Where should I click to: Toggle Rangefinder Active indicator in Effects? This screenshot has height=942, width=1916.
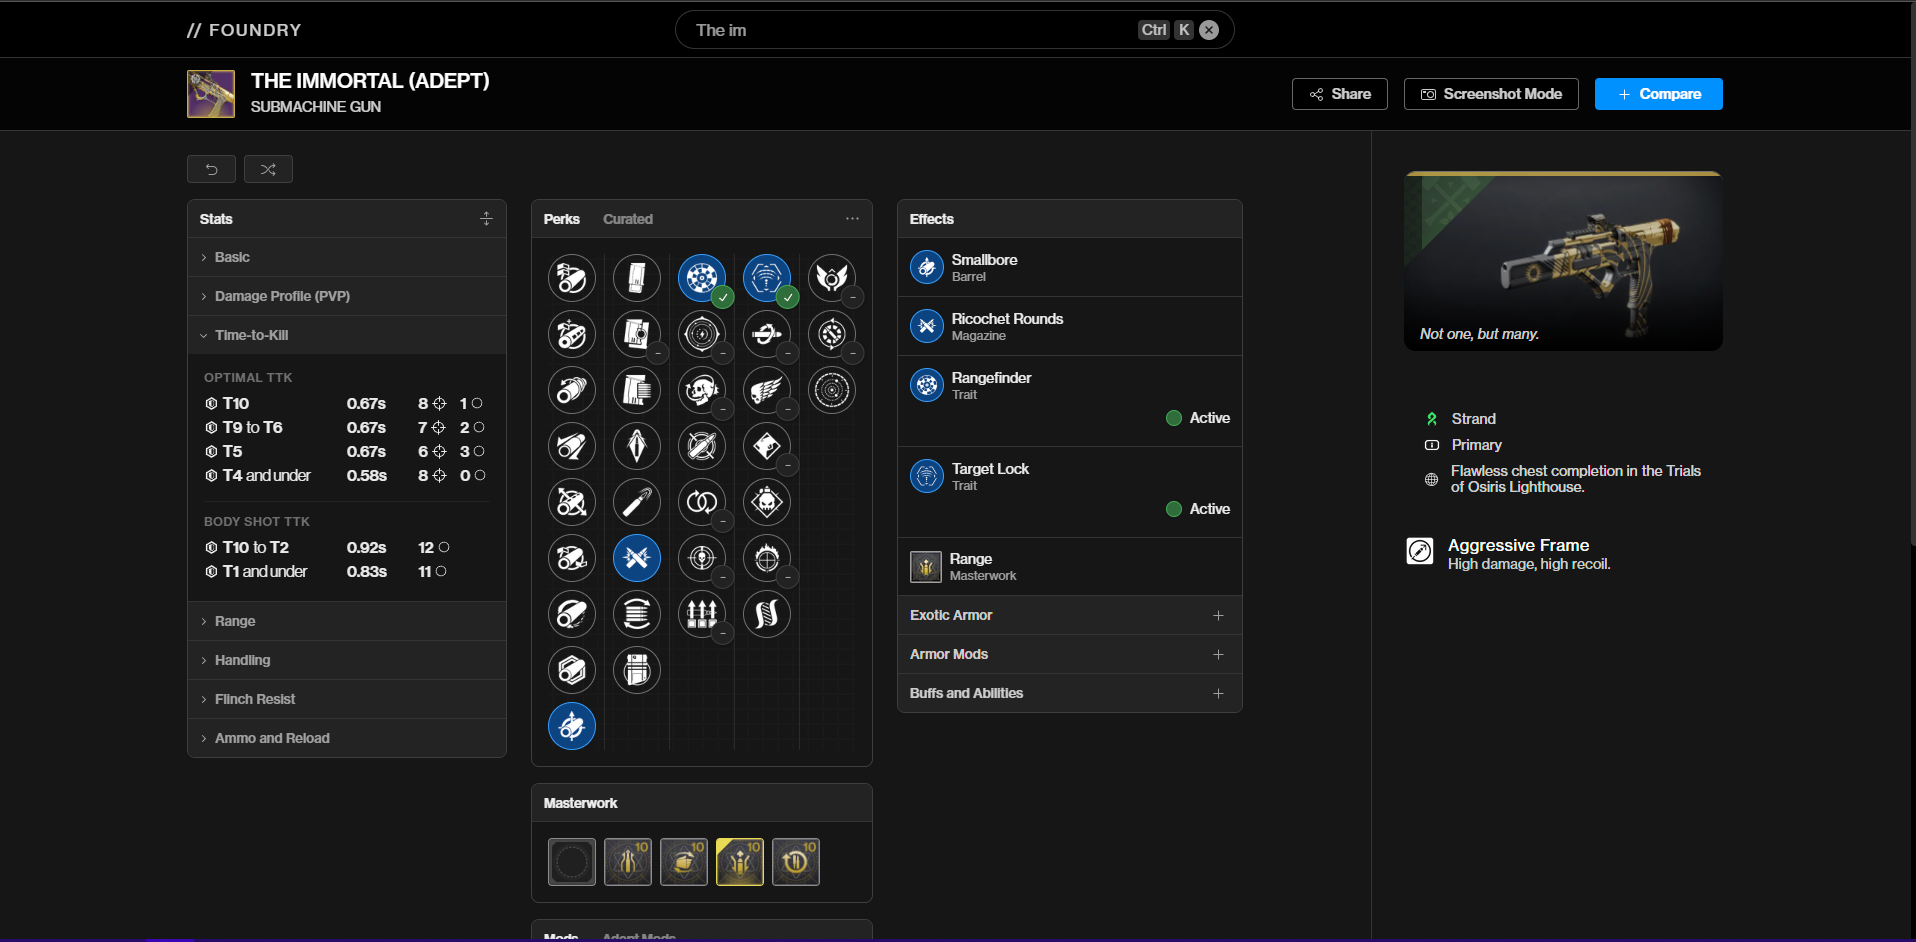pos(1198,418)
